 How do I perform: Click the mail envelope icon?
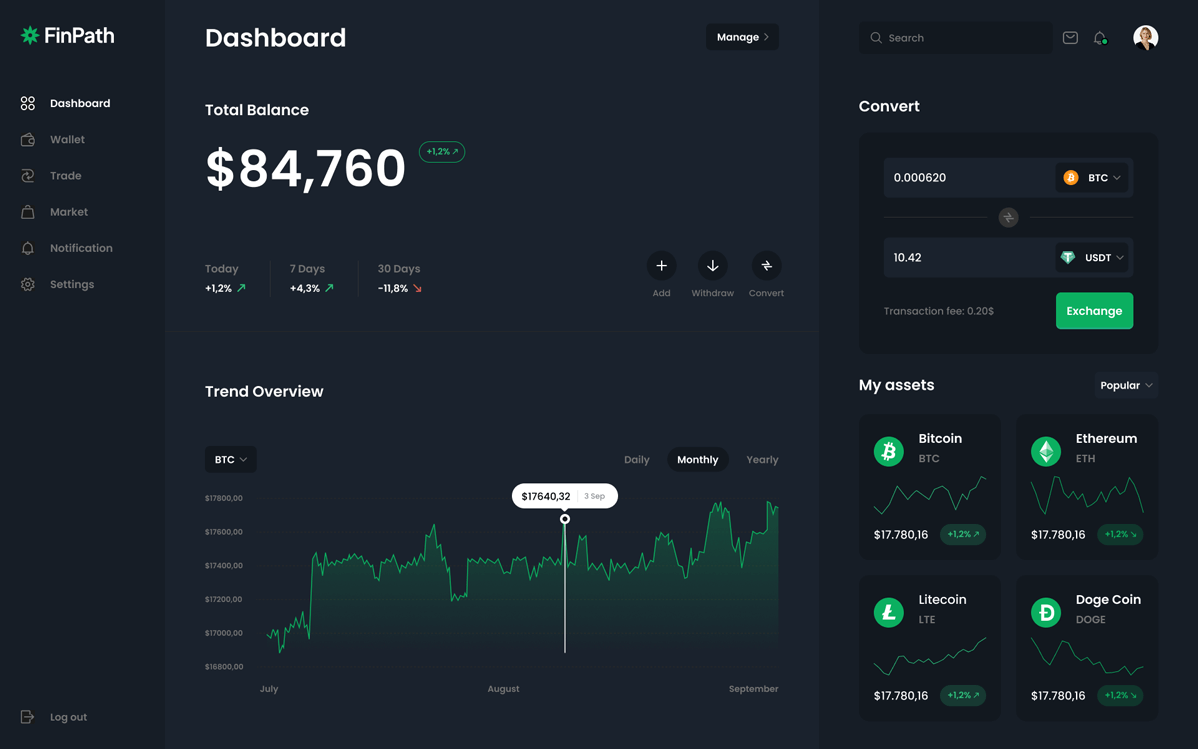click(x=1070, y=38)
